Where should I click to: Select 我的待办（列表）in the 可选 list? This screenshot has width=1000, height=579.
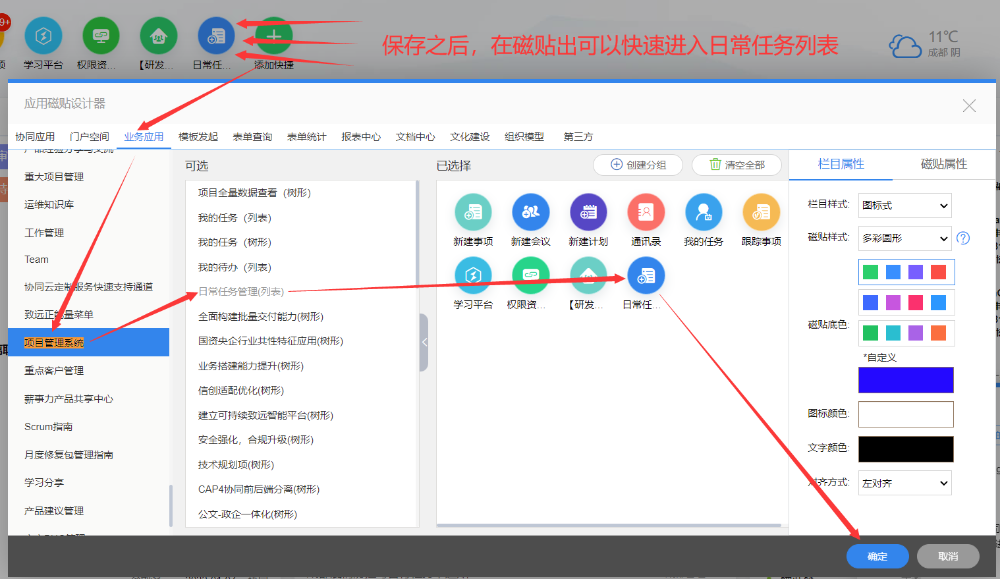pyautogui.click(x=235, y=267)
